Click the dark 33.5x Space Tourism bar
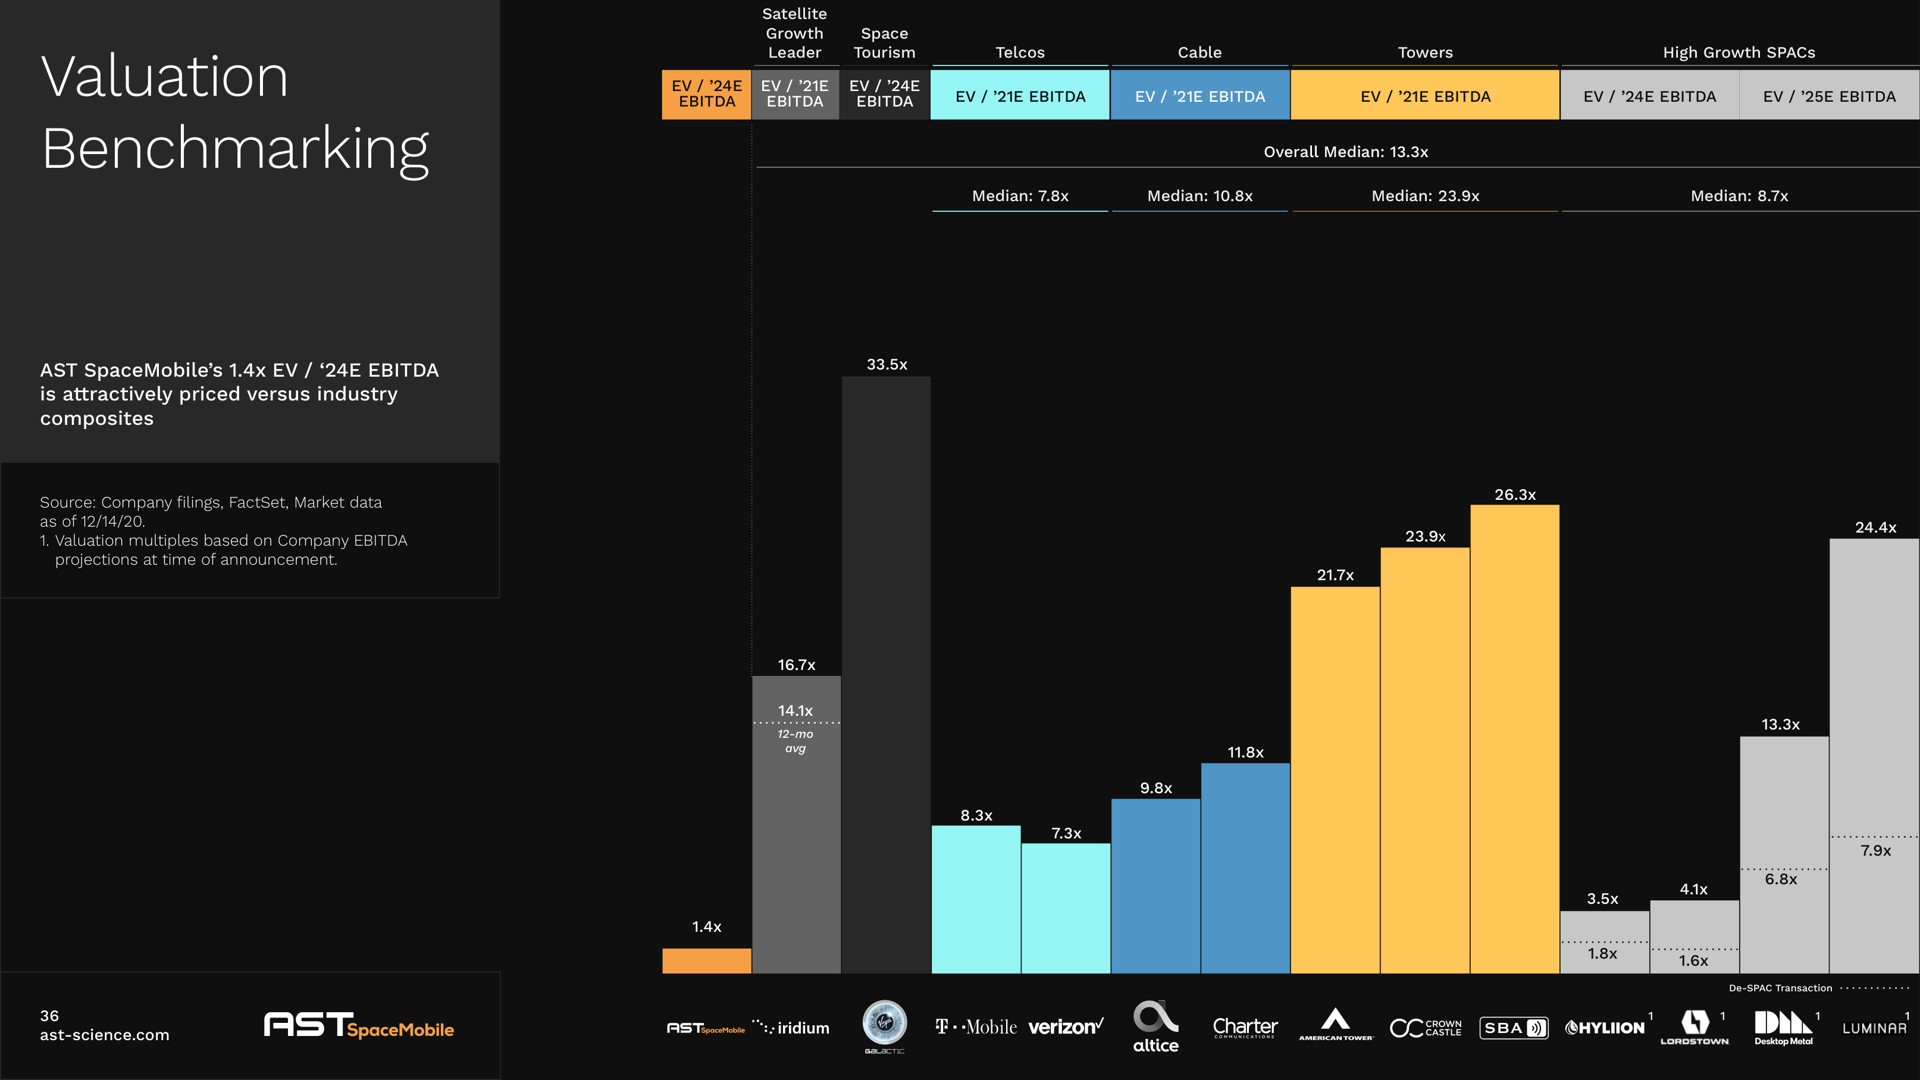This screenshot has width=1920, height=1080. pyautogui.click(x=886, y=675)
